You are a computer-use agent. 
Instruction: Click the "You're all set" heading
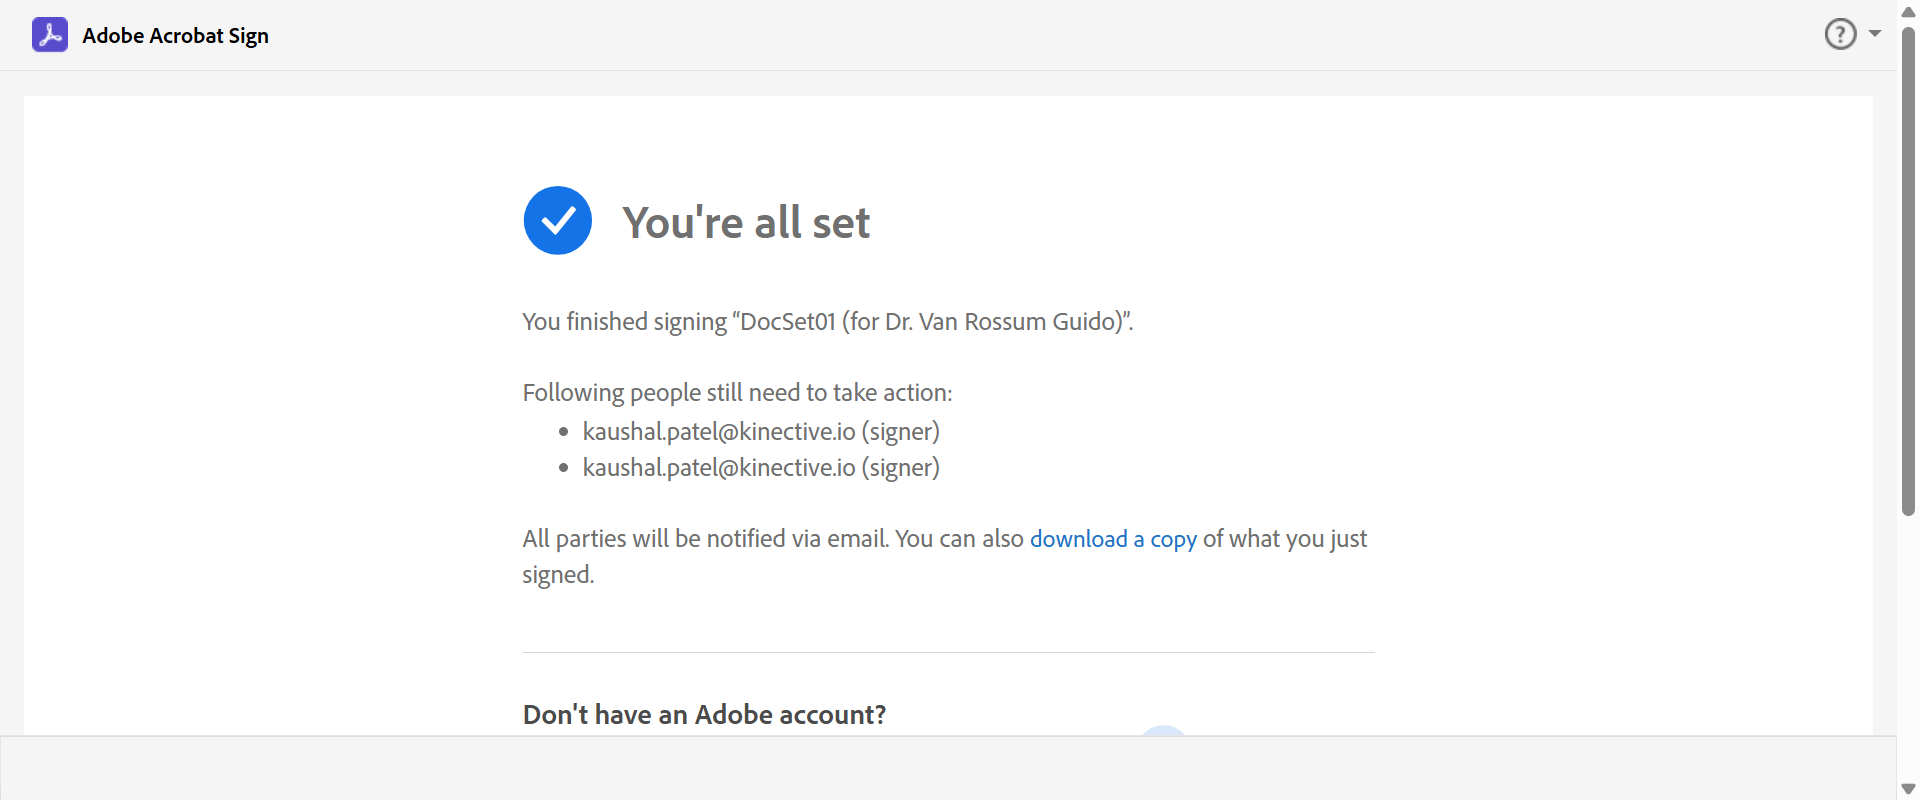[x=746, y=222]
